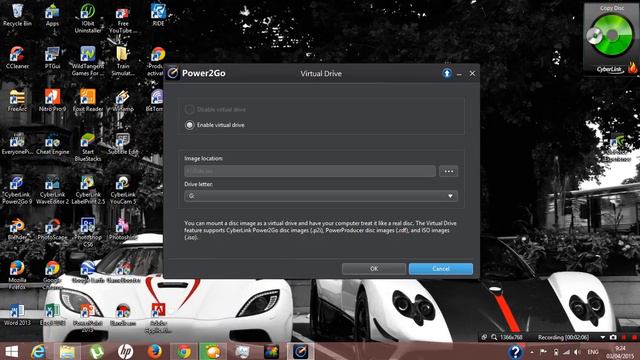
Task: Launch PhotoScape from the desktop
Action: (52, 229)
